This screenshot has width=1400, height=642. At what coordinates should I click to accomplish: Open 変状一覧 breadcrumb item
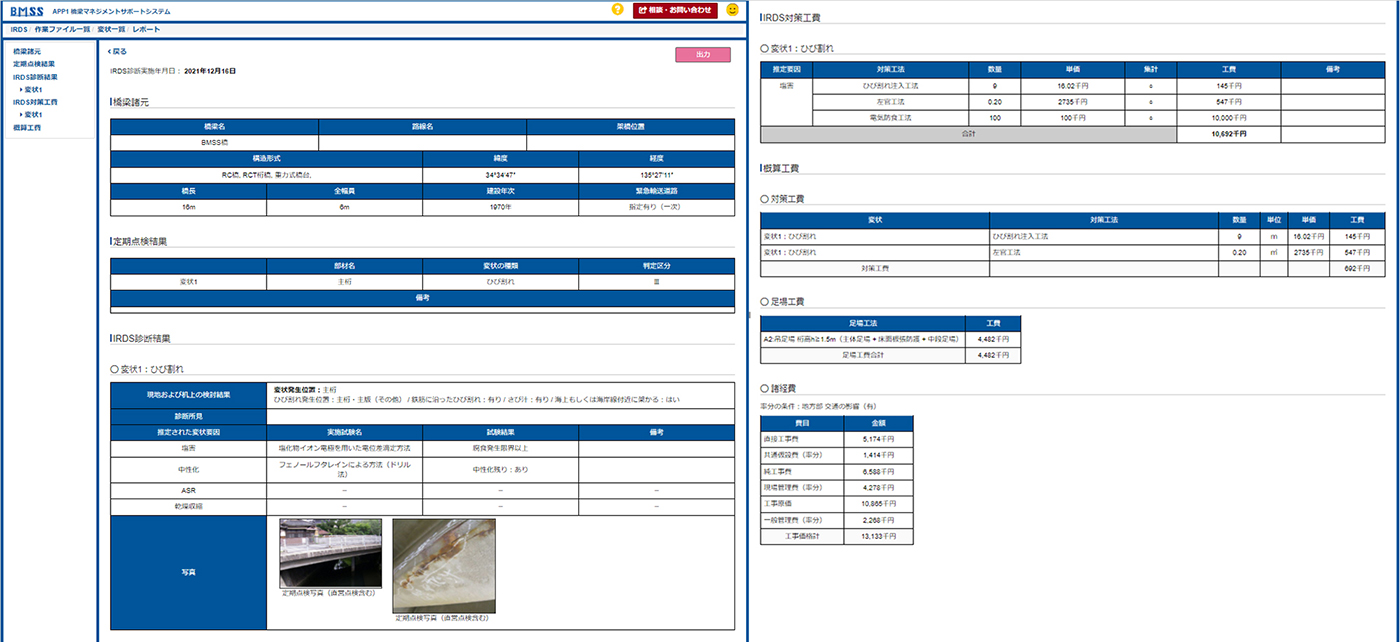(111, 30)
